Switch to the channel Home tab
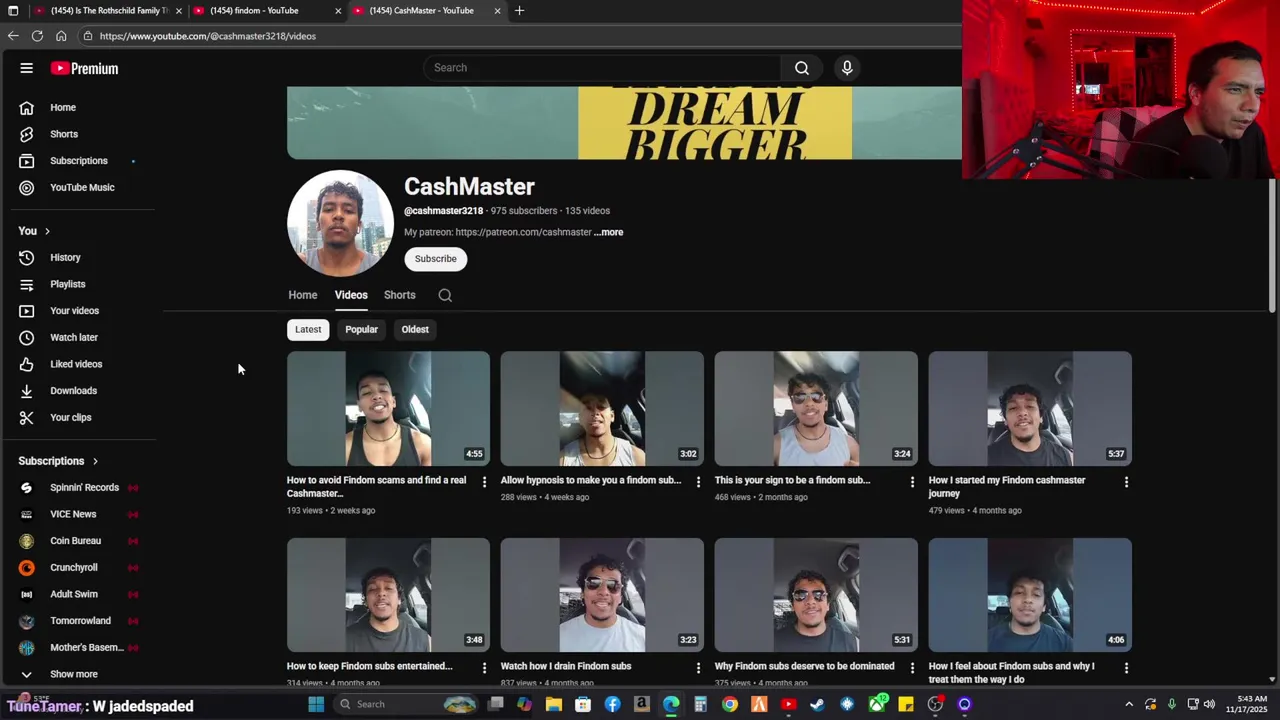 coord(303,295)
